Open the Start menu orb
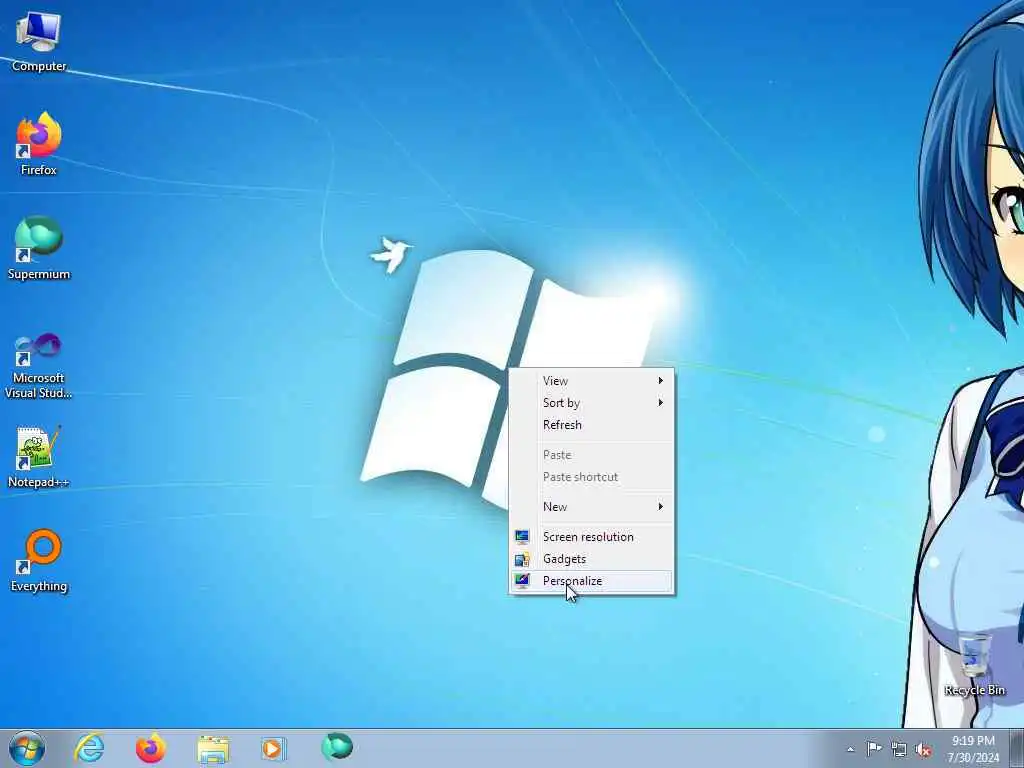 27,748
